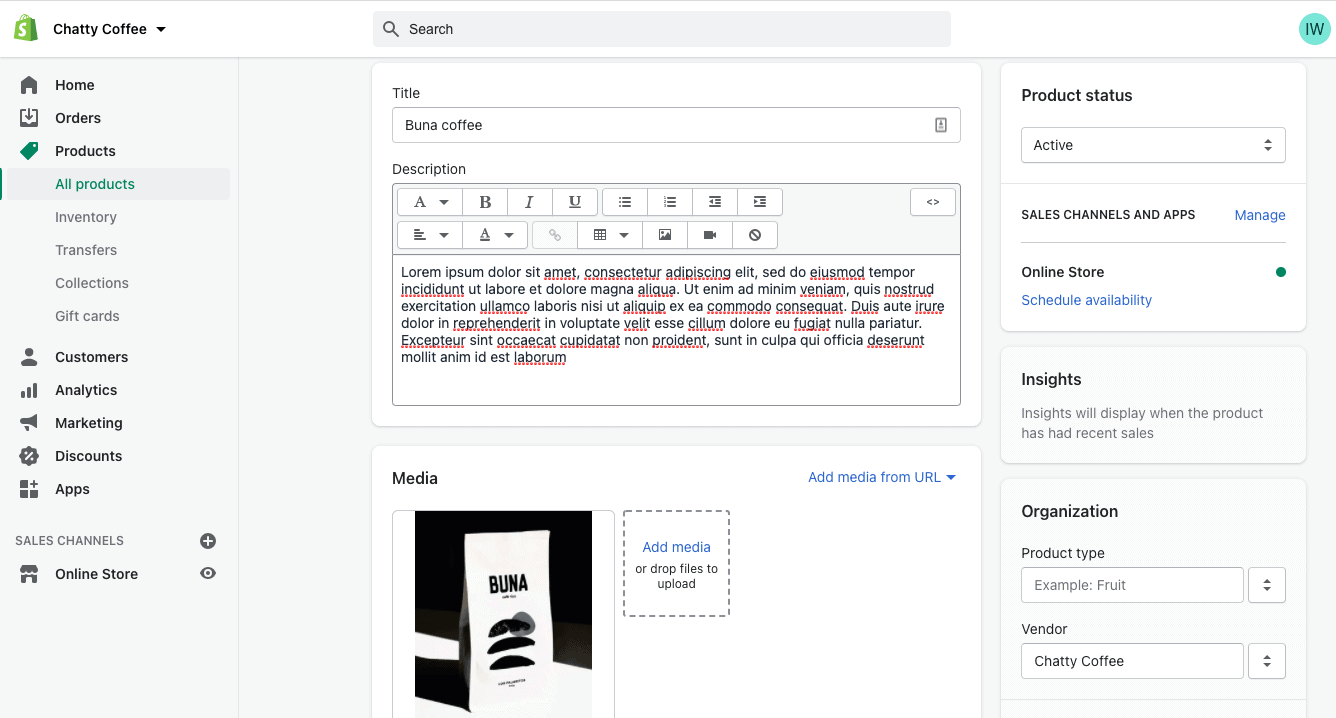1336x718 pixels.
Task: Click the Organization heading
Action: [1069, 511]
